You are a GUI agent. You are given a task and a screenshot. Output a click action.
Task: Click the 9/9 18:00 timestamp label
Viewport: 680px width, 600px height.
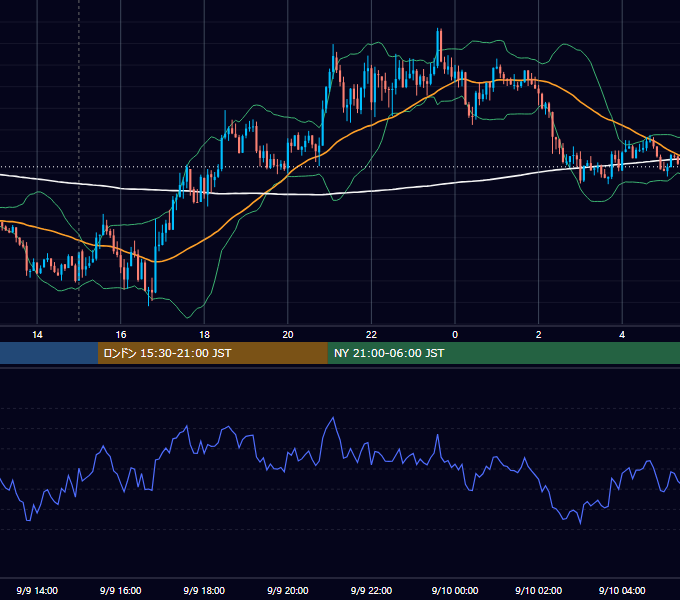204,590
